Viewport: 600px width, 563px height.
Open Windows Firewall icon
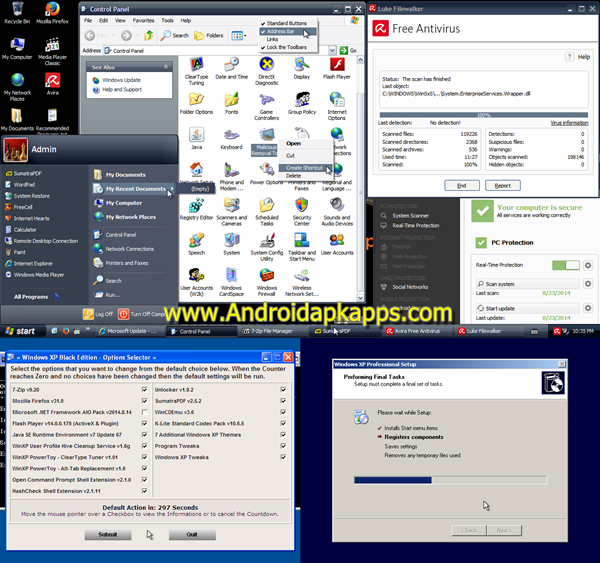pos(267,282)
